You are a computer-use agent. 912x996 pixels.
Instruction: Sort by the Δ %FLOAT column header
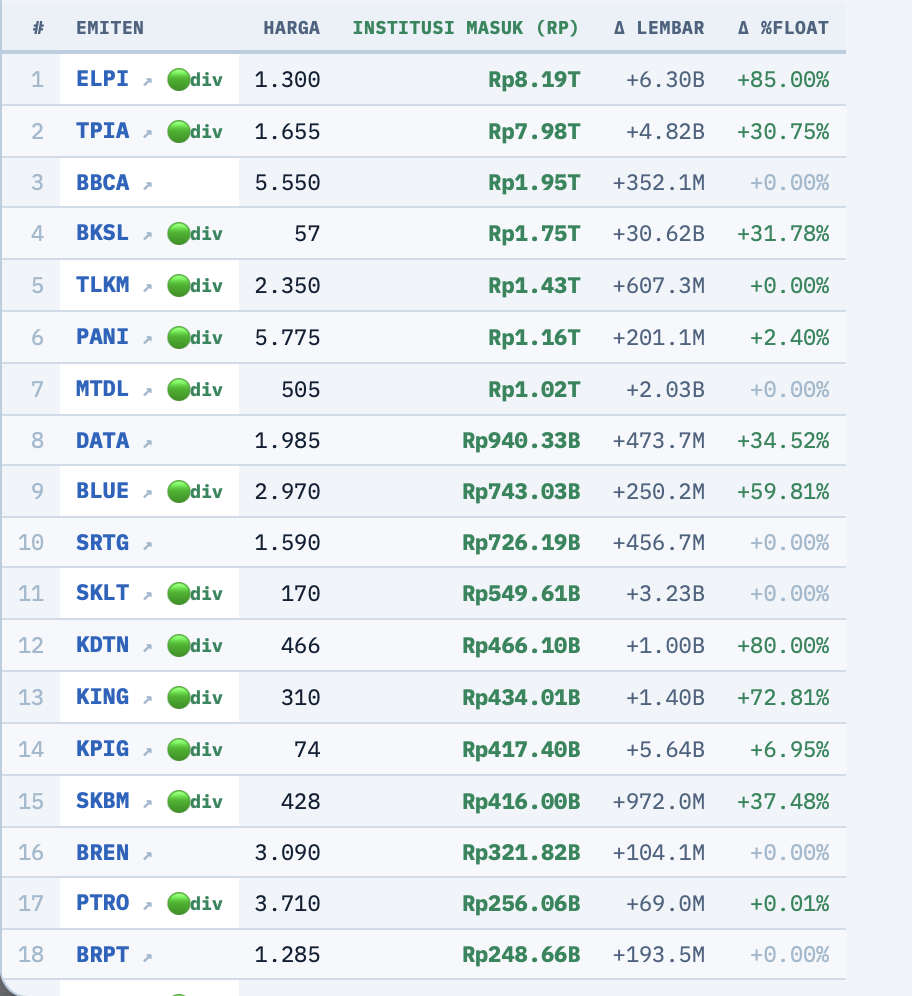[x=783, y=28]
